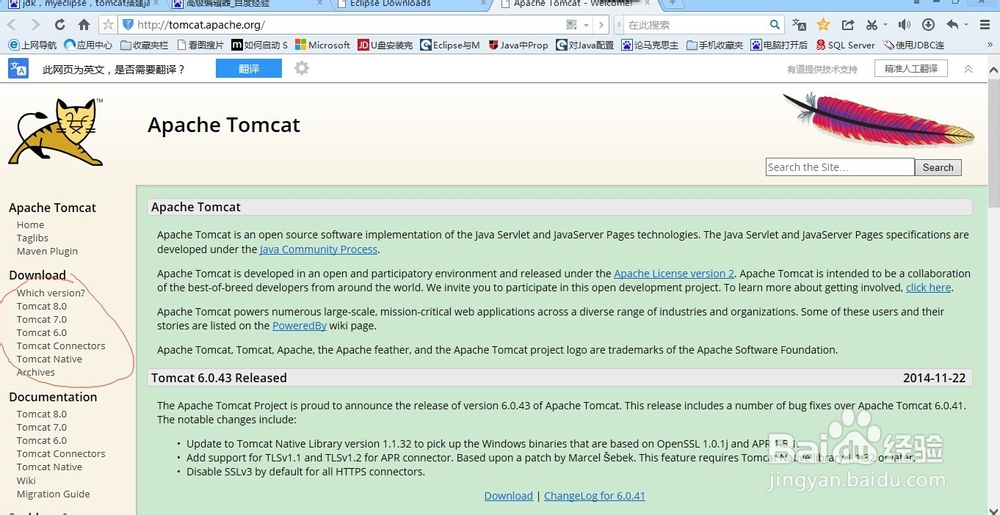Click the site Search button
The image size is (1000, 515).
pyautogui.click(x=938, y=167)
